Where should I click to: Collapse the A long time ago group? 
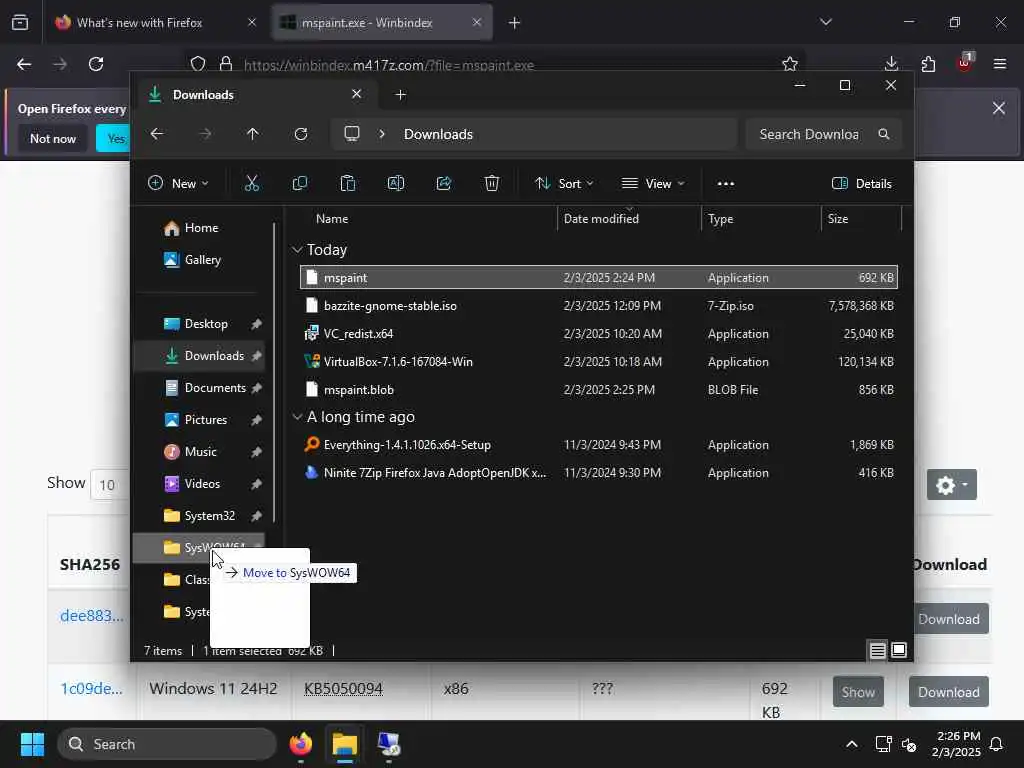(297, 417)
